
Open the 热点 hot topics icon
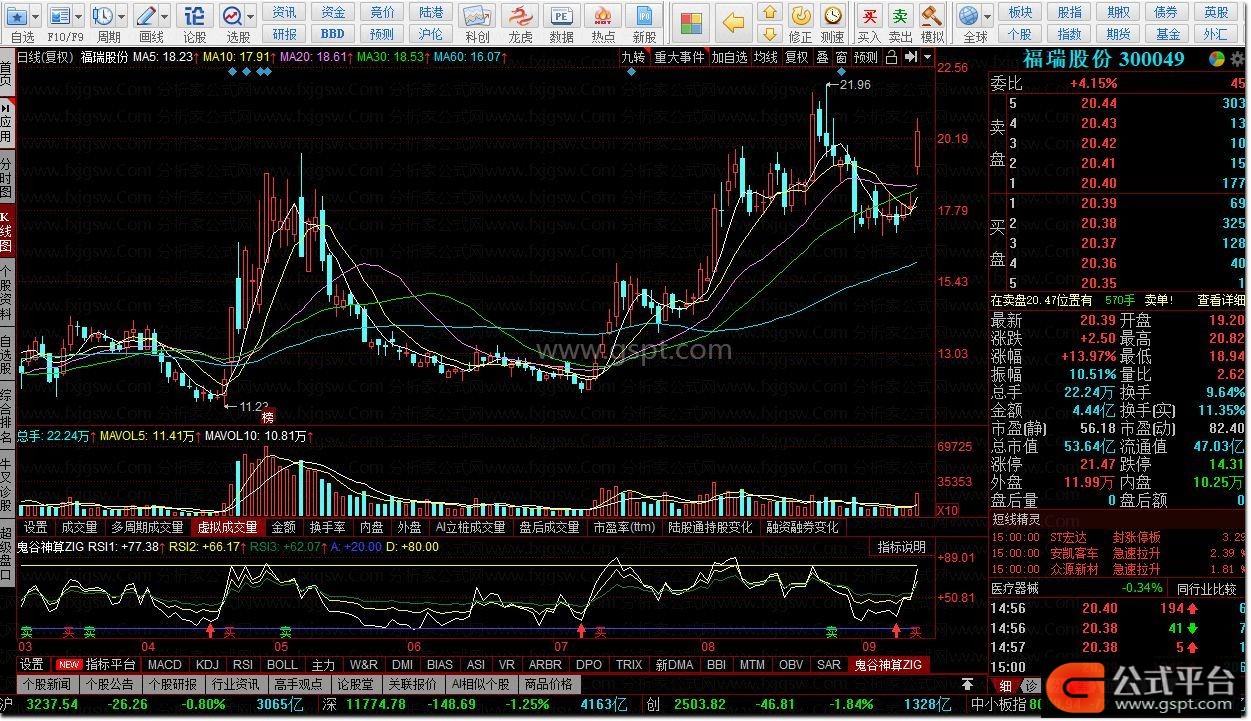pyautogui.click(x=603, y=16)
